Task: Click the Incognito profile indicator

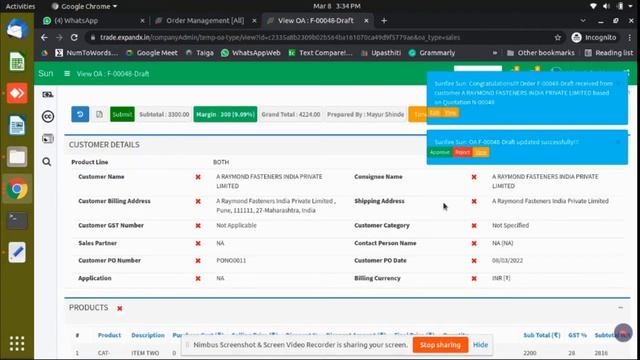Action: coord(594,38)
